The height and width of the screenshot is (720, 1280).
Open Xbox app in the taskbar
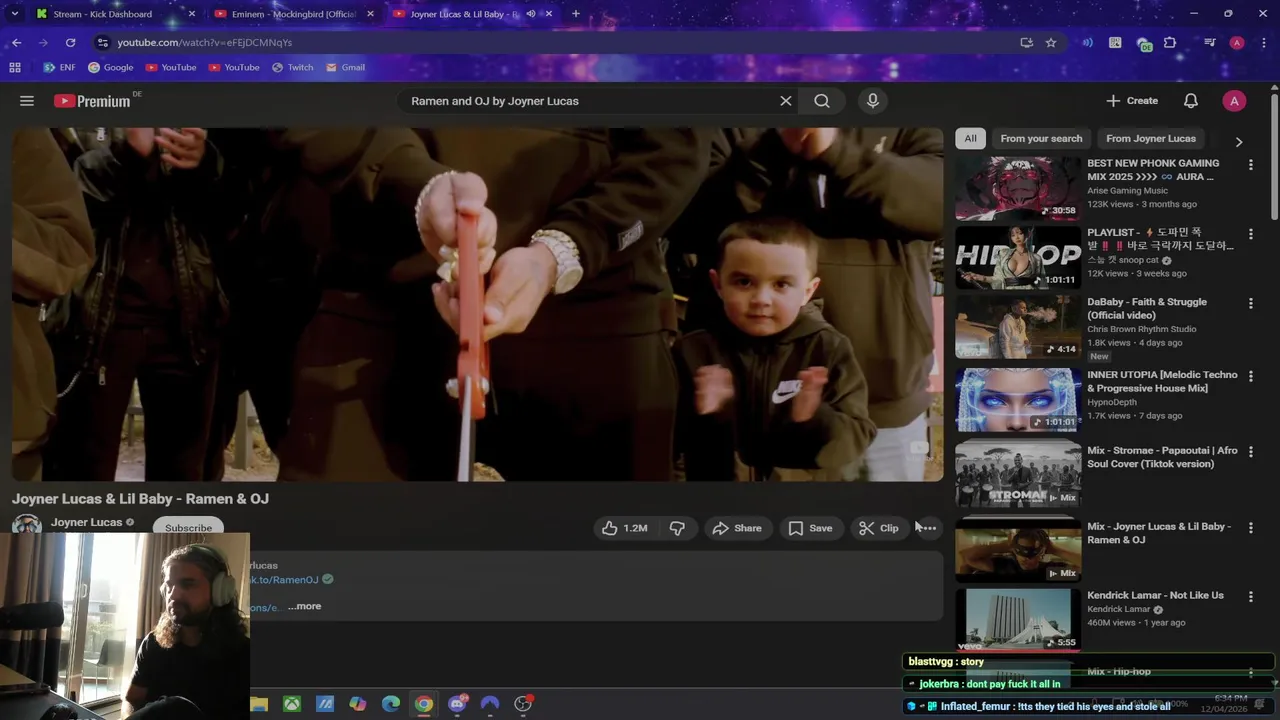point(292,704)
